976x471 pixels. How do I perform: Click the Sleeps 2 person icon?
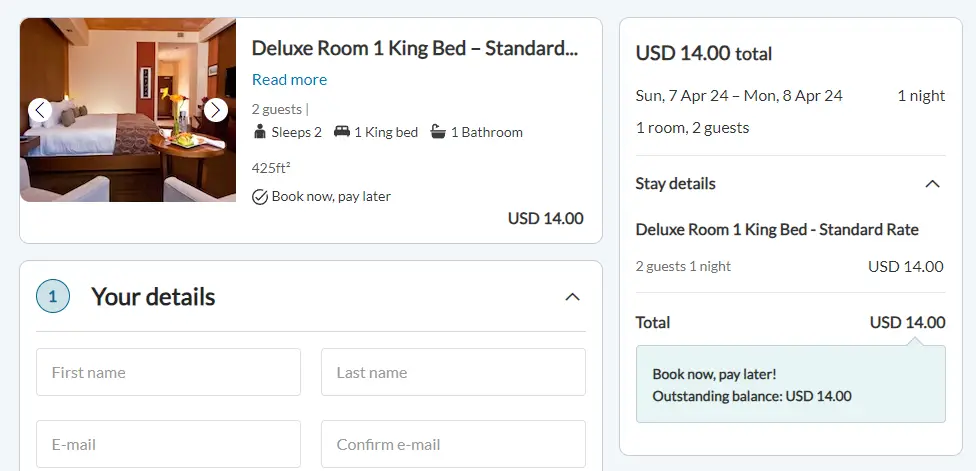click(260, 132)
